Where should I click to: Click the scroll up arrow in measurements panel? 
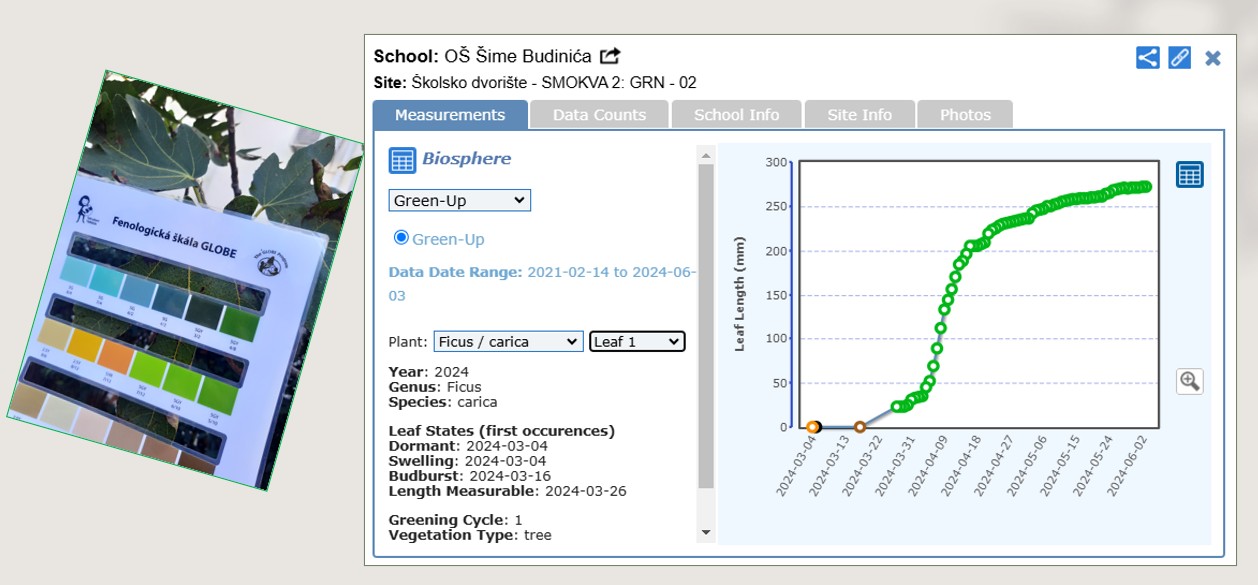pos(706,155)
